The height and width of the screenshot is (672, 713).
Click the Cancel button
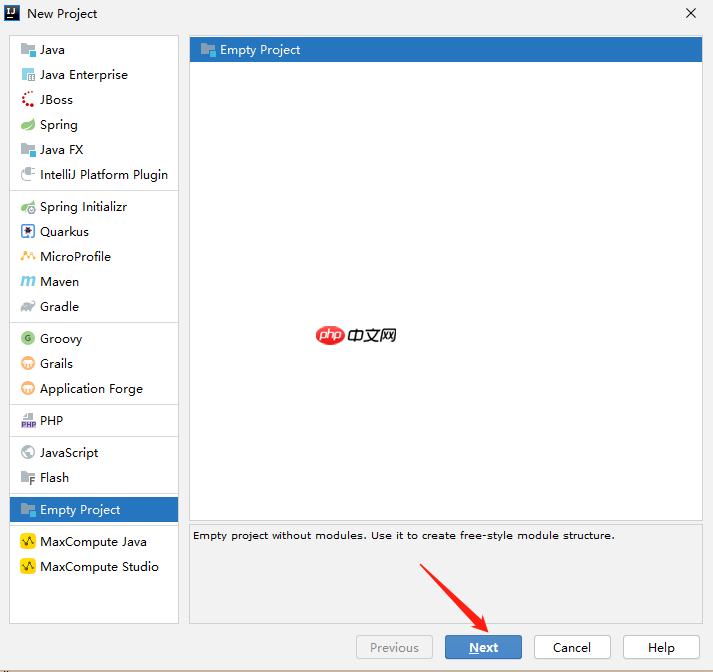tap(572, 647)
